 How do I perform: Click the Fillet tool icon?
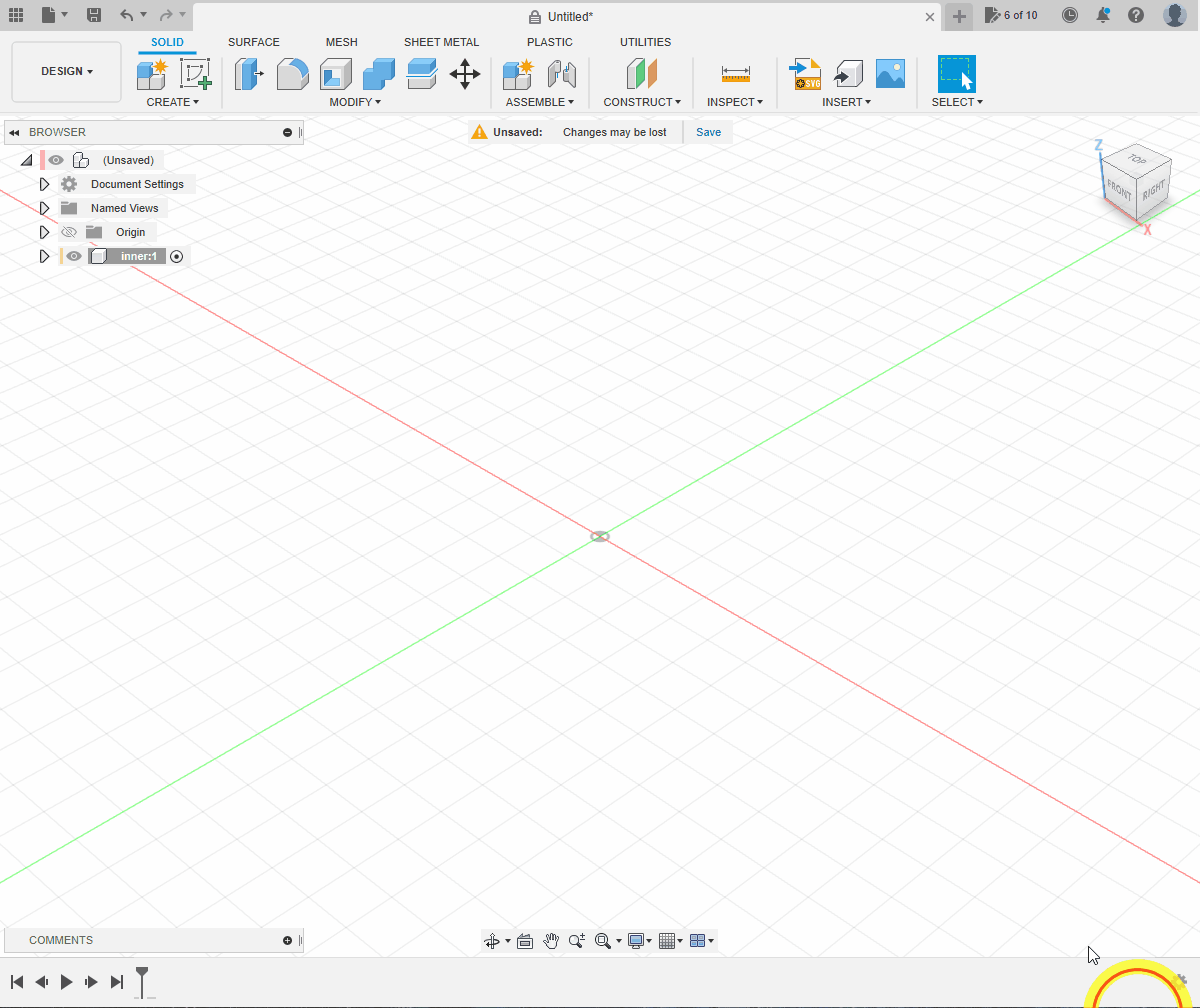tap(292, 74)
